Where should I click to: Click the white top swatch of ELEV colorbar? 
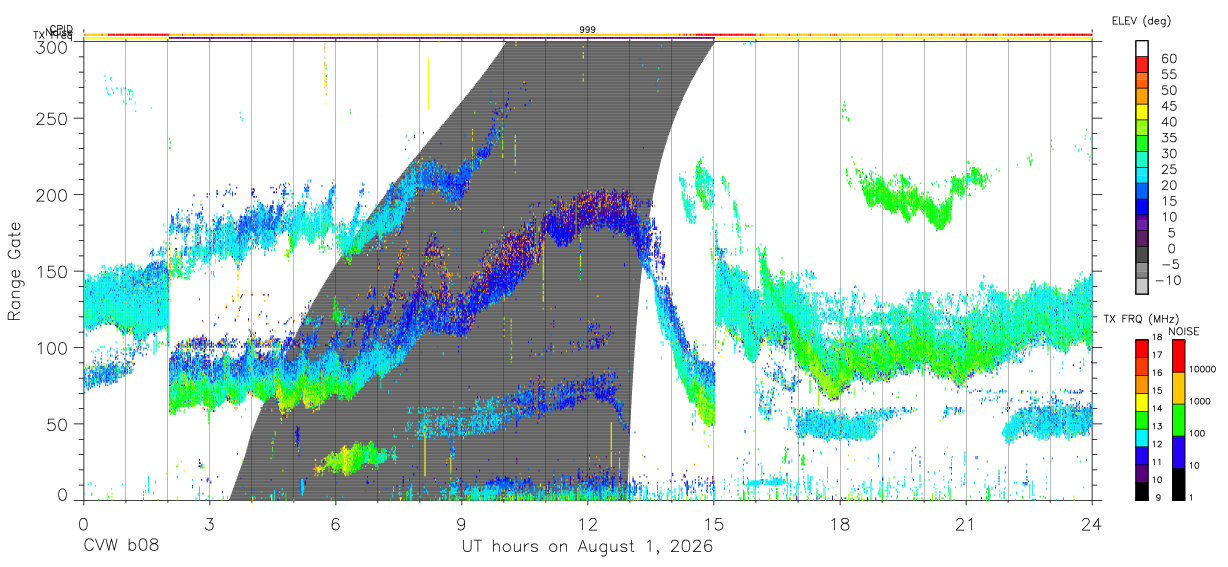tap(1143, 48)
